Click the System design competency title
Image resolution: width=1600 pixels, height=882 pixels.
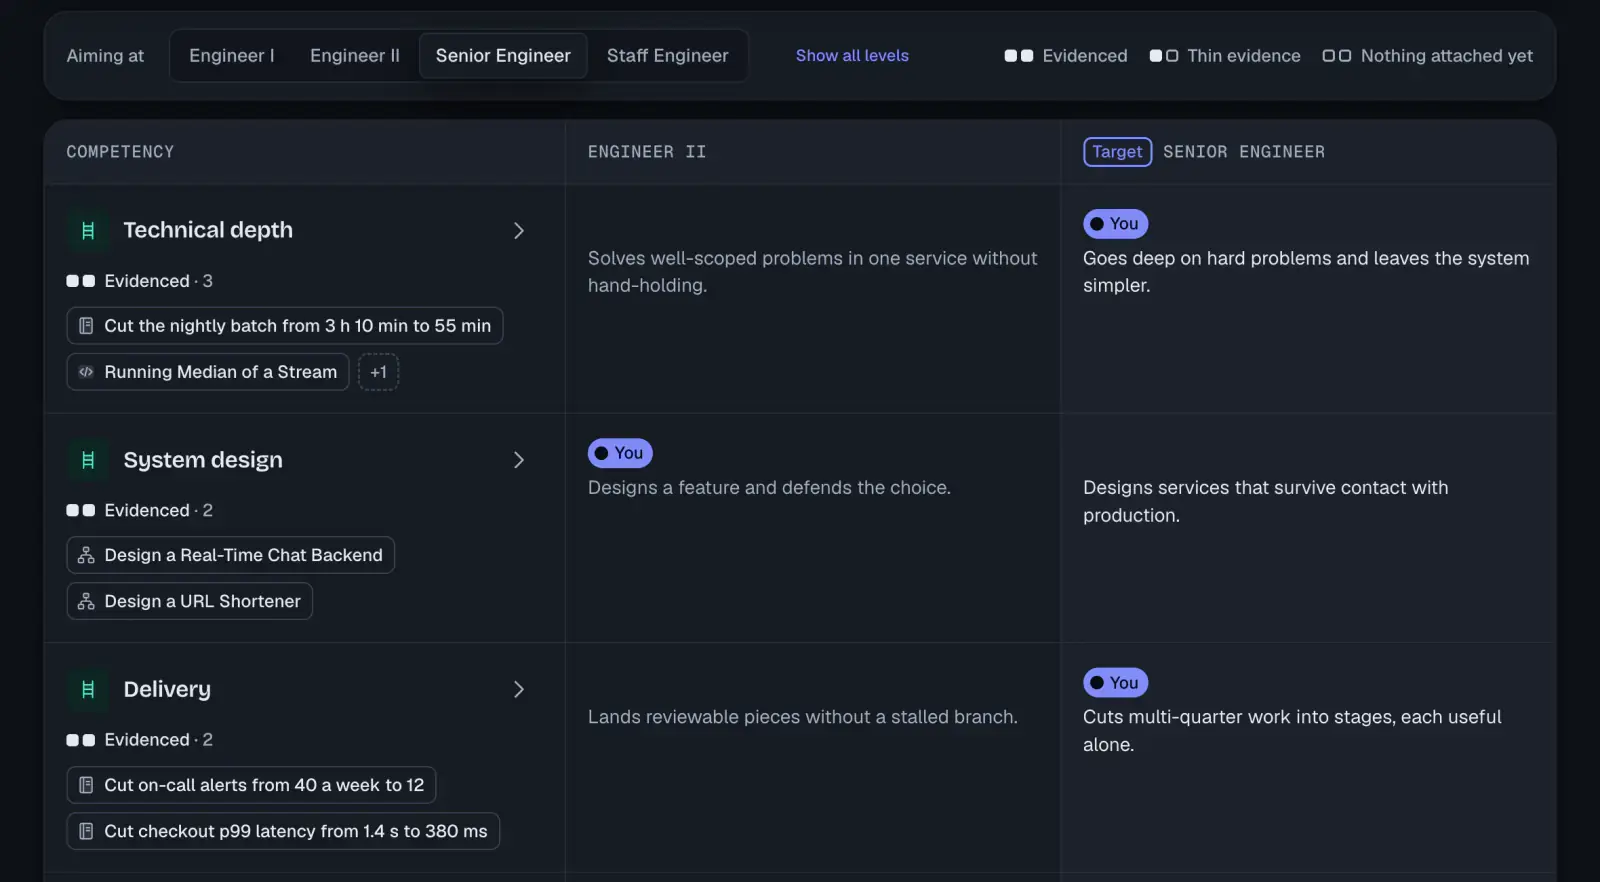203,460
